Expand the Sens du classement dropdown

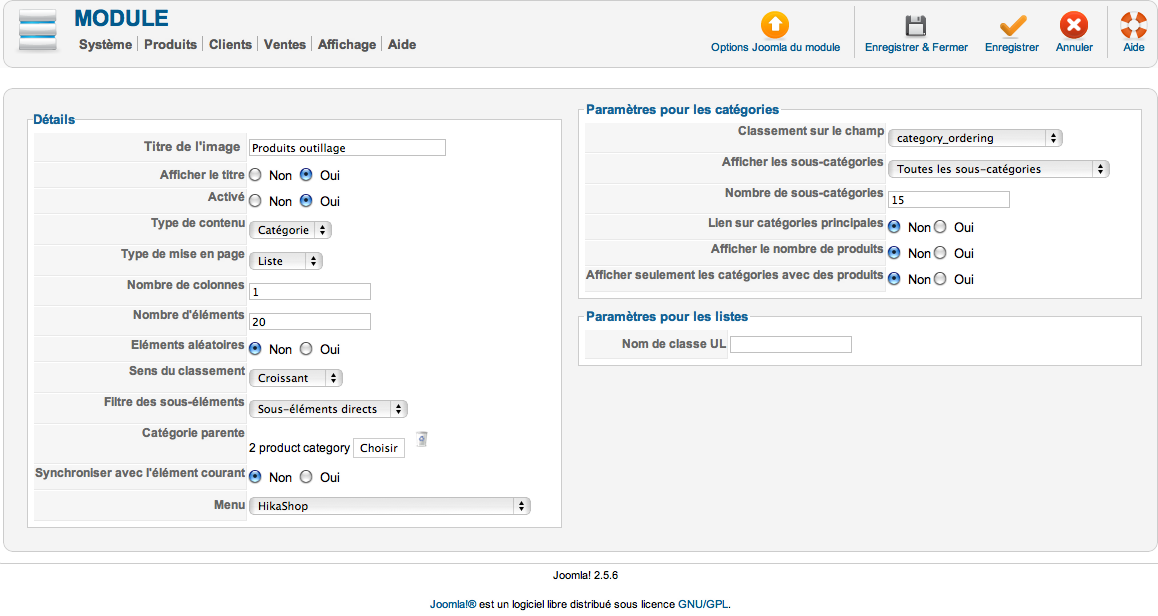295,378
